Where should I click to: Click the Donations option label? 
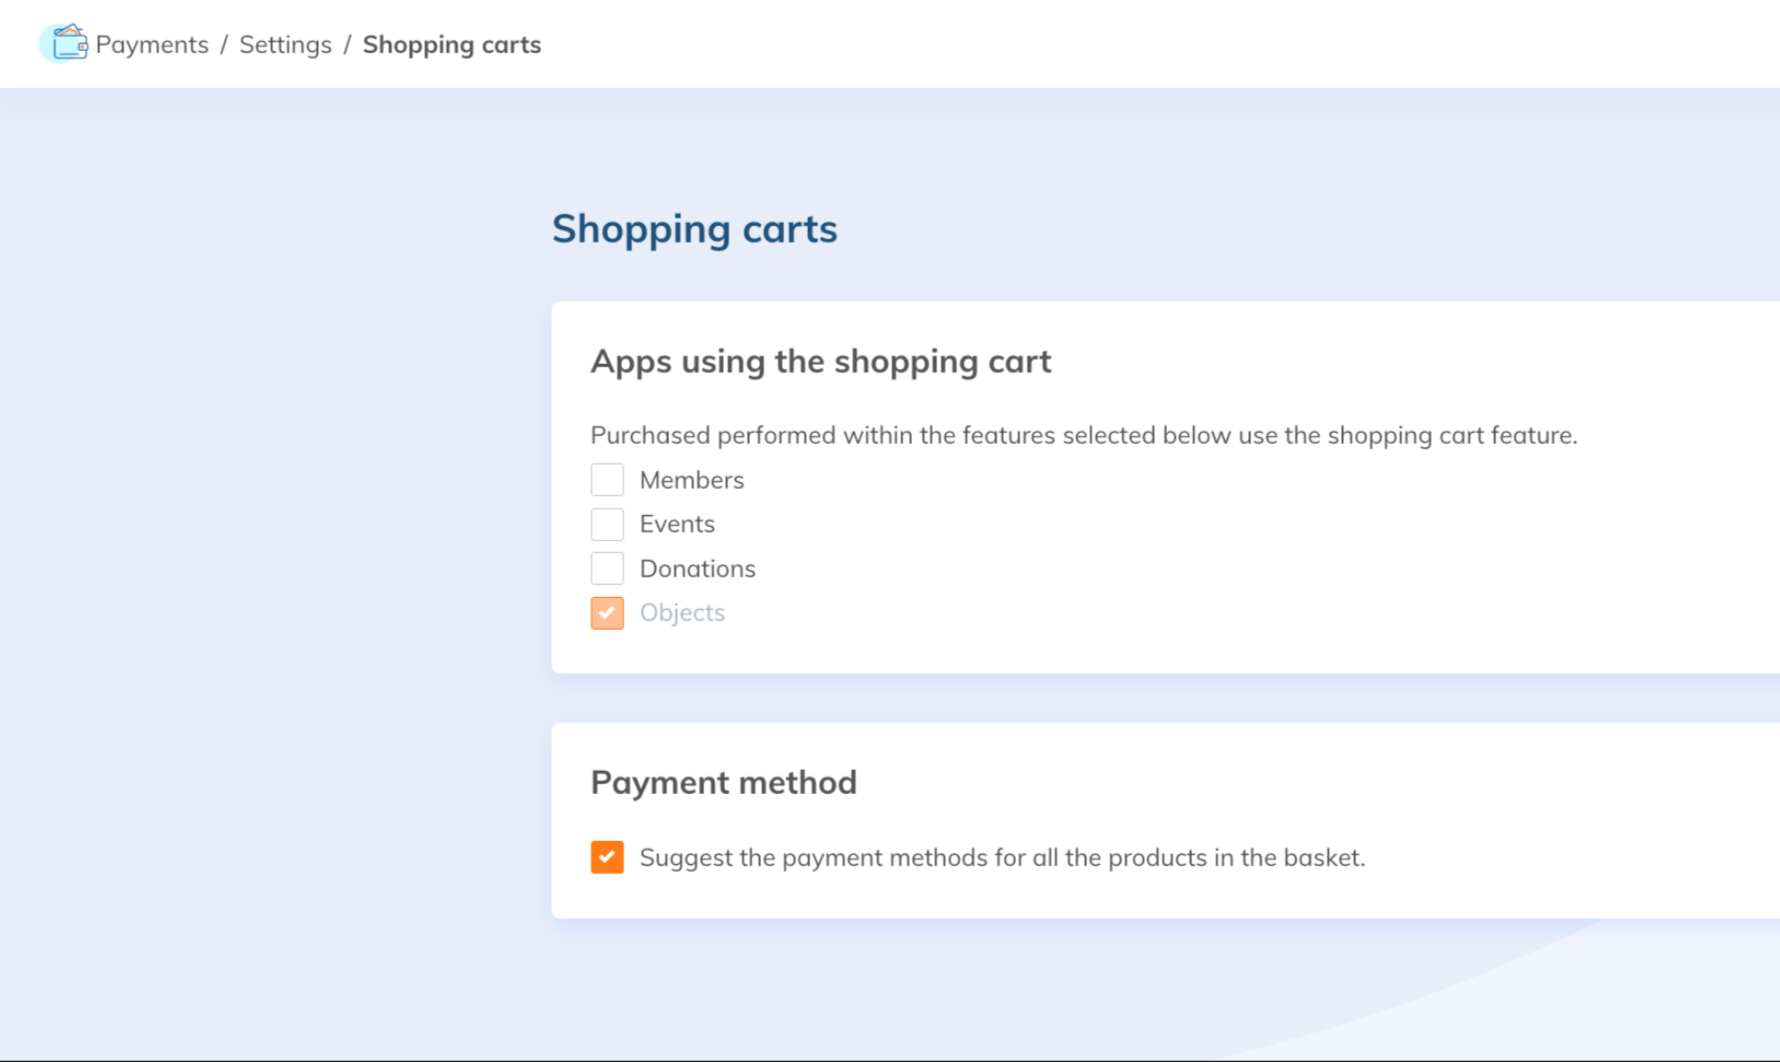[697, 568]
